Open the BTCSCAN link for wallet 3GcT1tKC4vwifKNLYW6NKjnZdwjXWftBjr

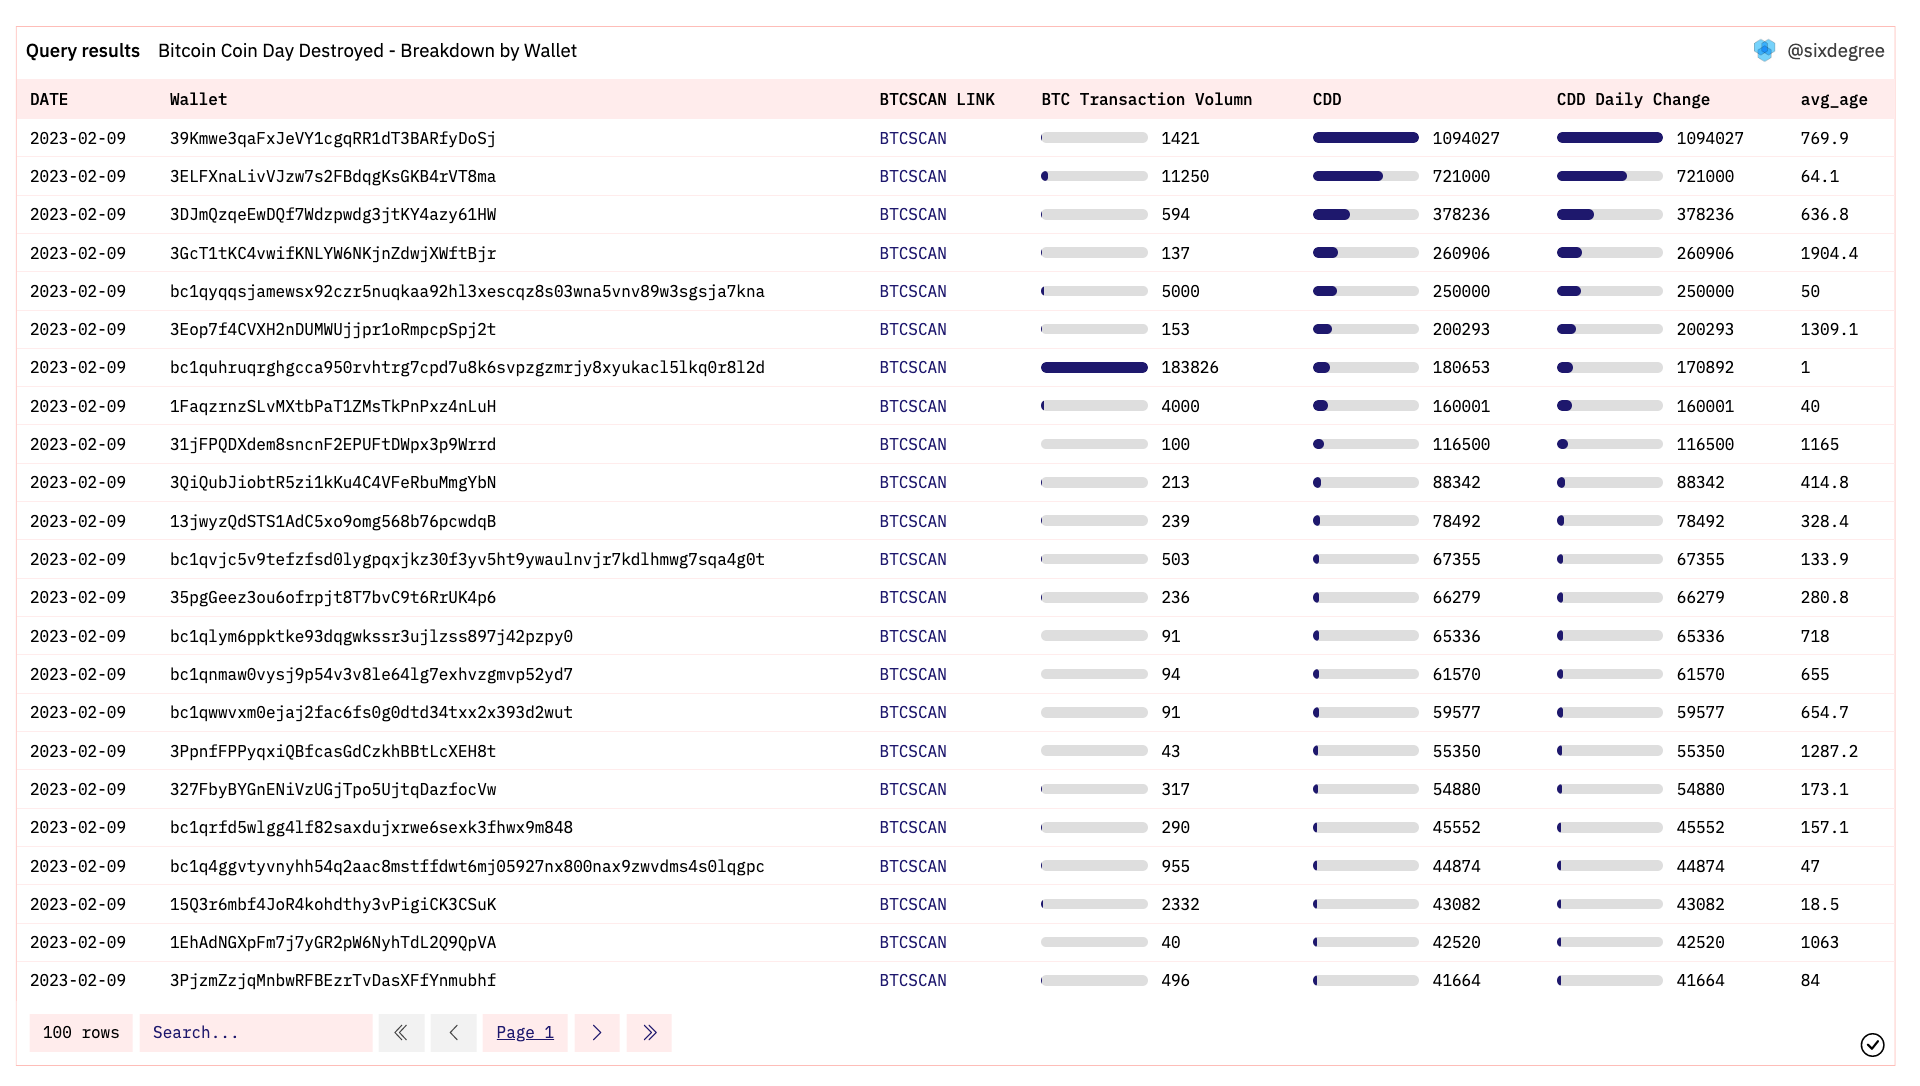click(x=913, y=254)
